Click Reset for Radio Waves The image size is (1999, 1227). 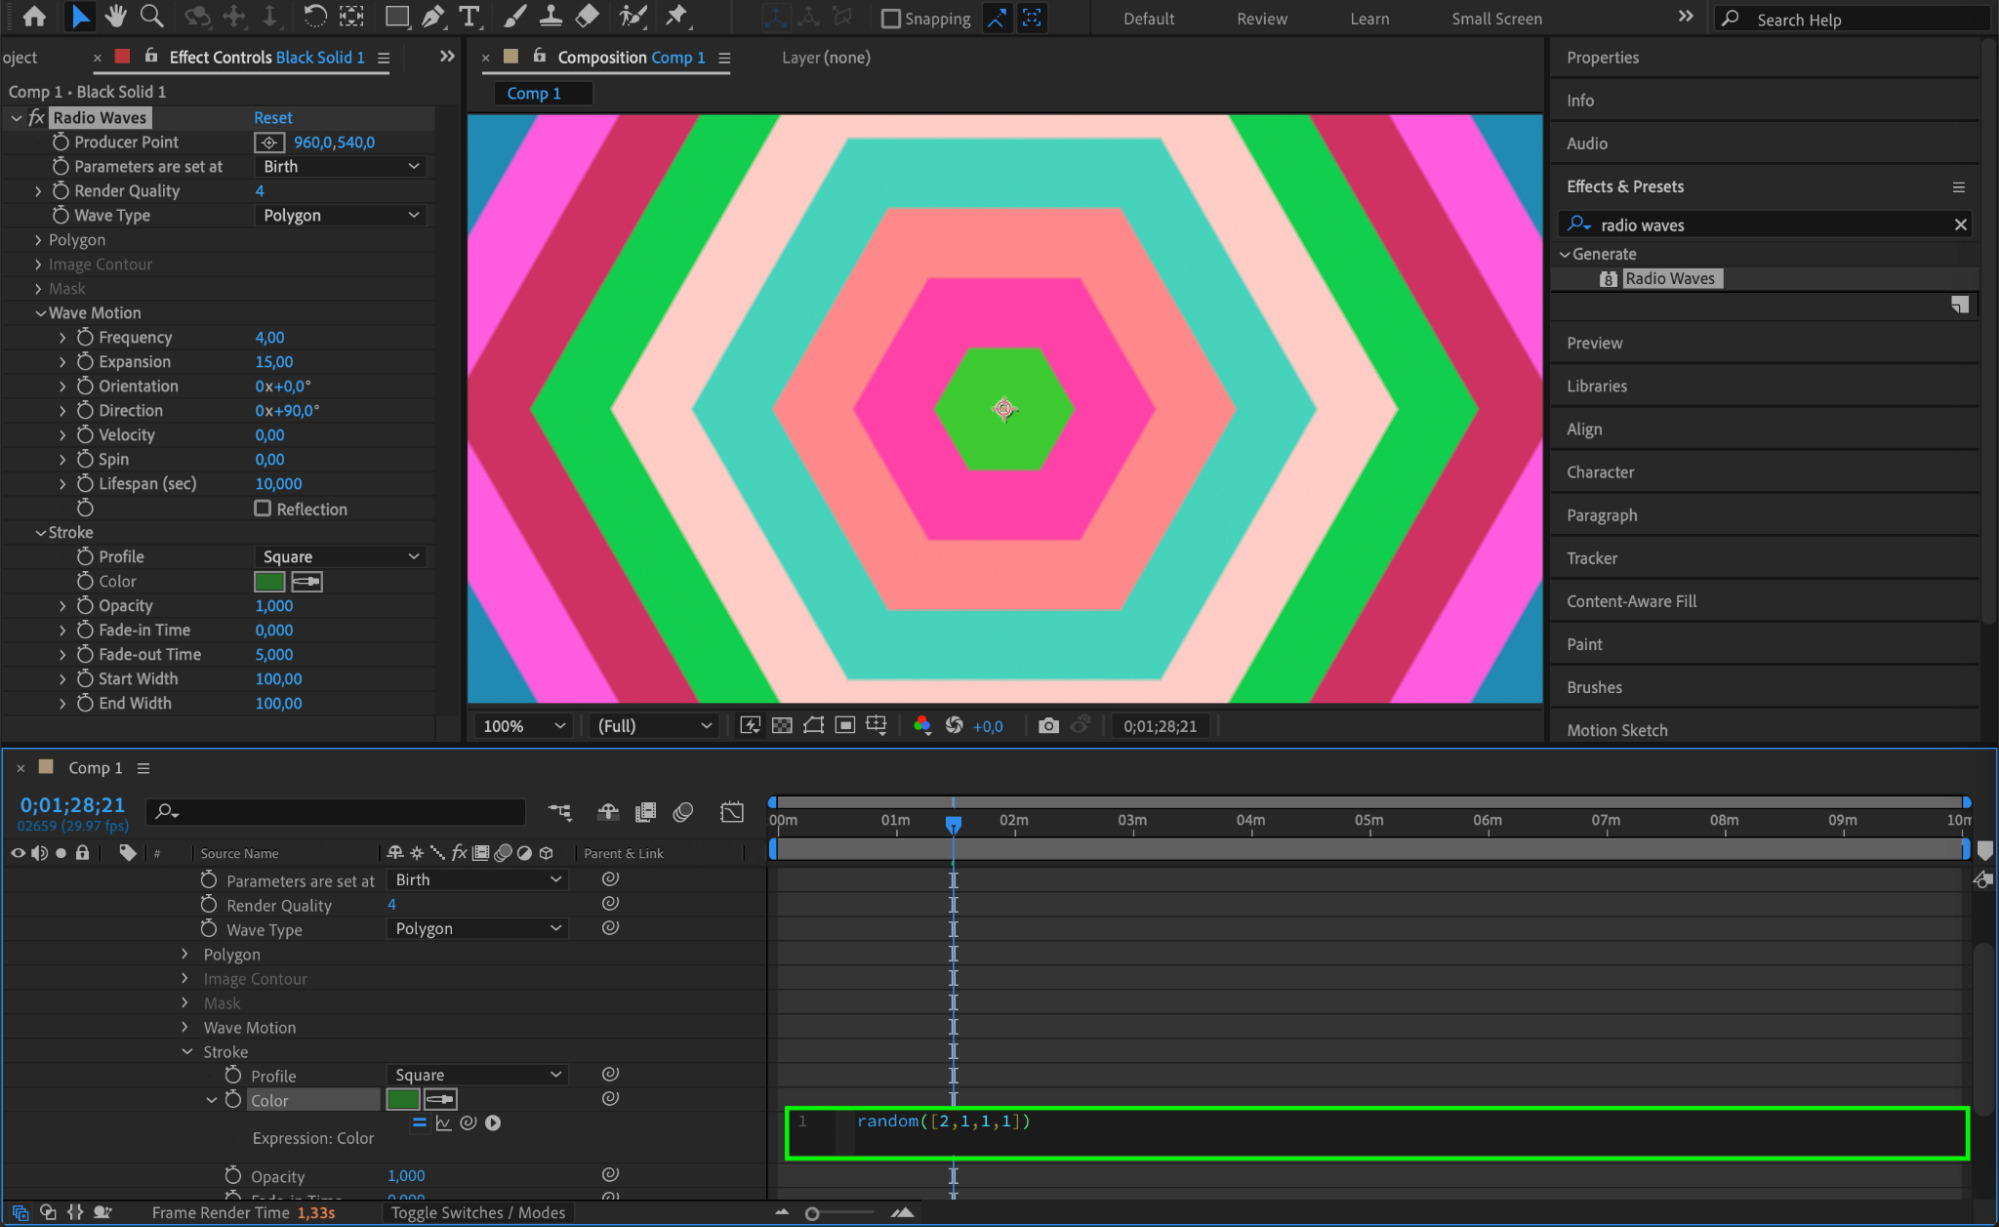tap(273, 118)
